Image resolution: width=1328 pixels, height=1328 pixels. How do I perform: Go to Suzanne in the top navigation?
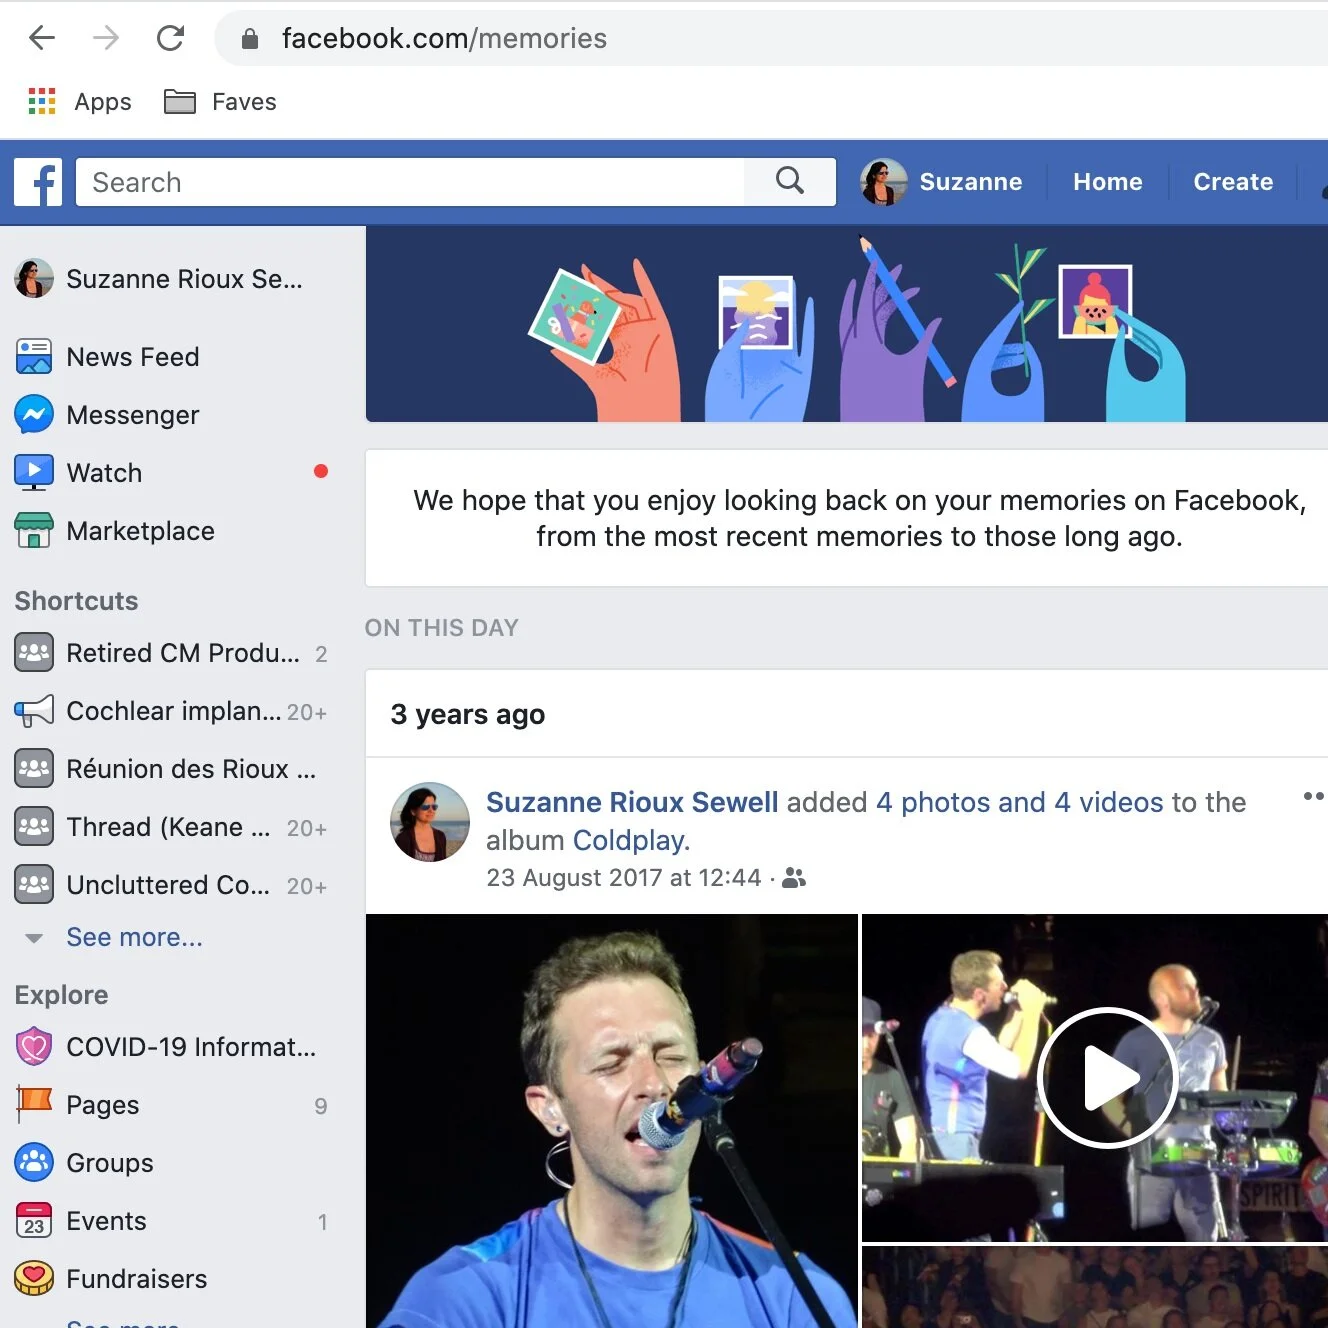click(x=970, y=182)
